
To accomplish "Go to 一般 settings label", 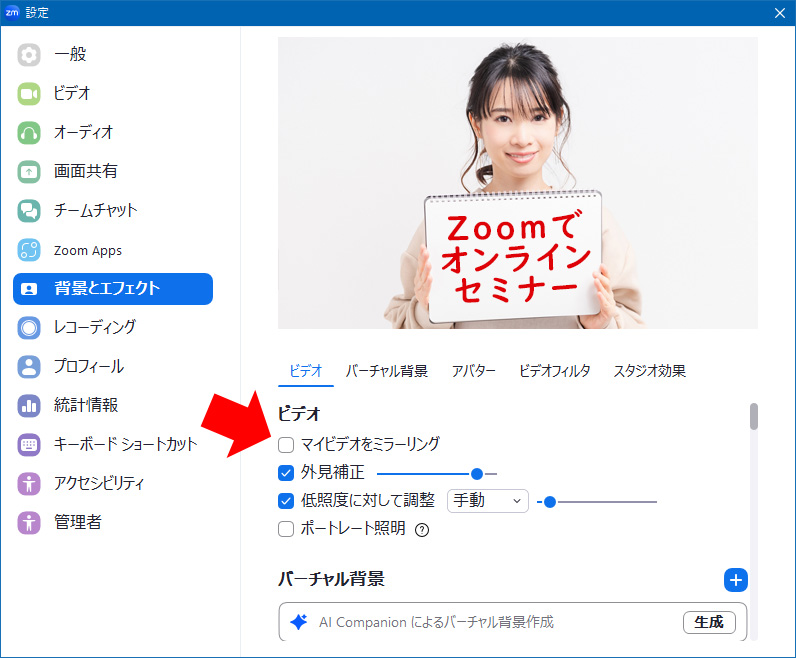I will pyautogui.click(x=71, y=54).
